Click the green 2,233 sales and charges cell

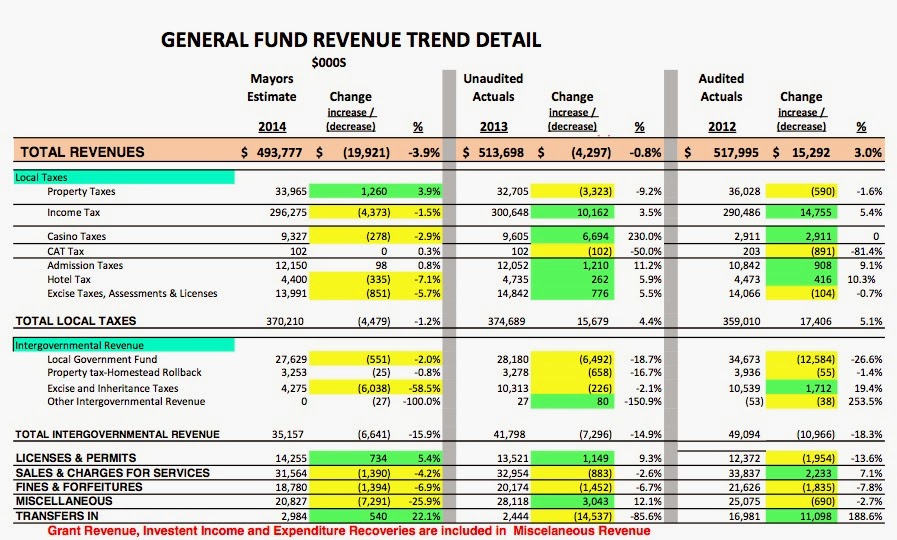[x=801, y=473]
